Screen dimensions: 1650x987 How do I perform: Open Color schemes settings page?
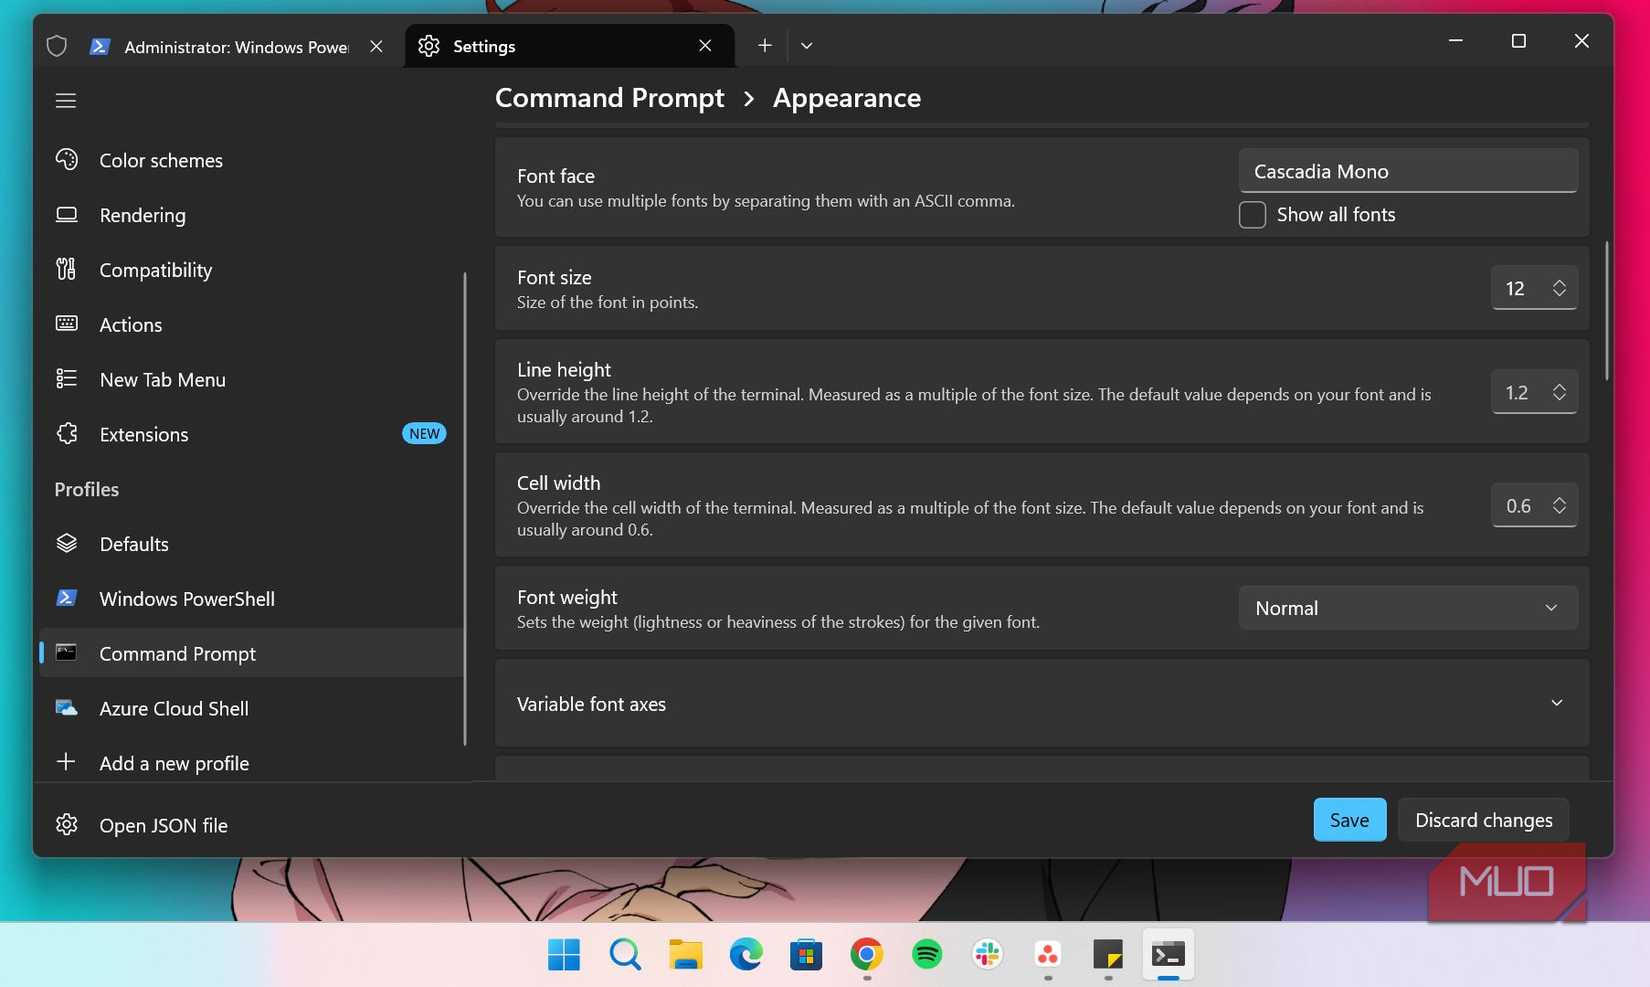(x=250, y=160)
